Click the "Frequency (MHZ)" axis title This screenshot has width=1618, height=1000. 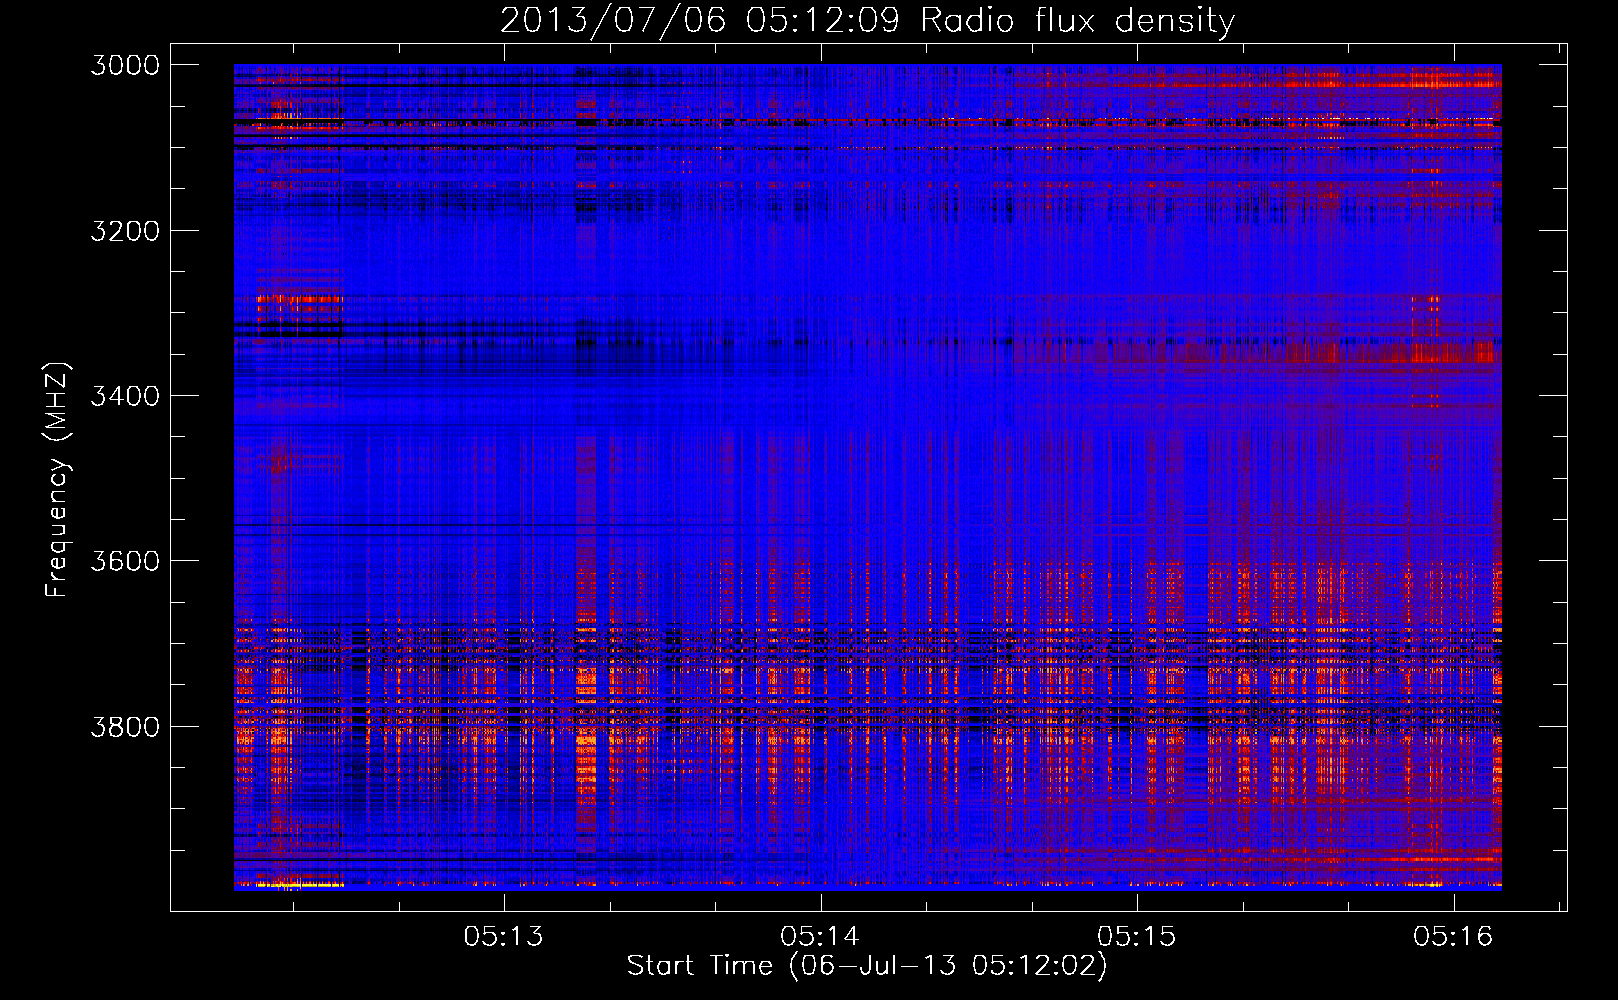57,480
